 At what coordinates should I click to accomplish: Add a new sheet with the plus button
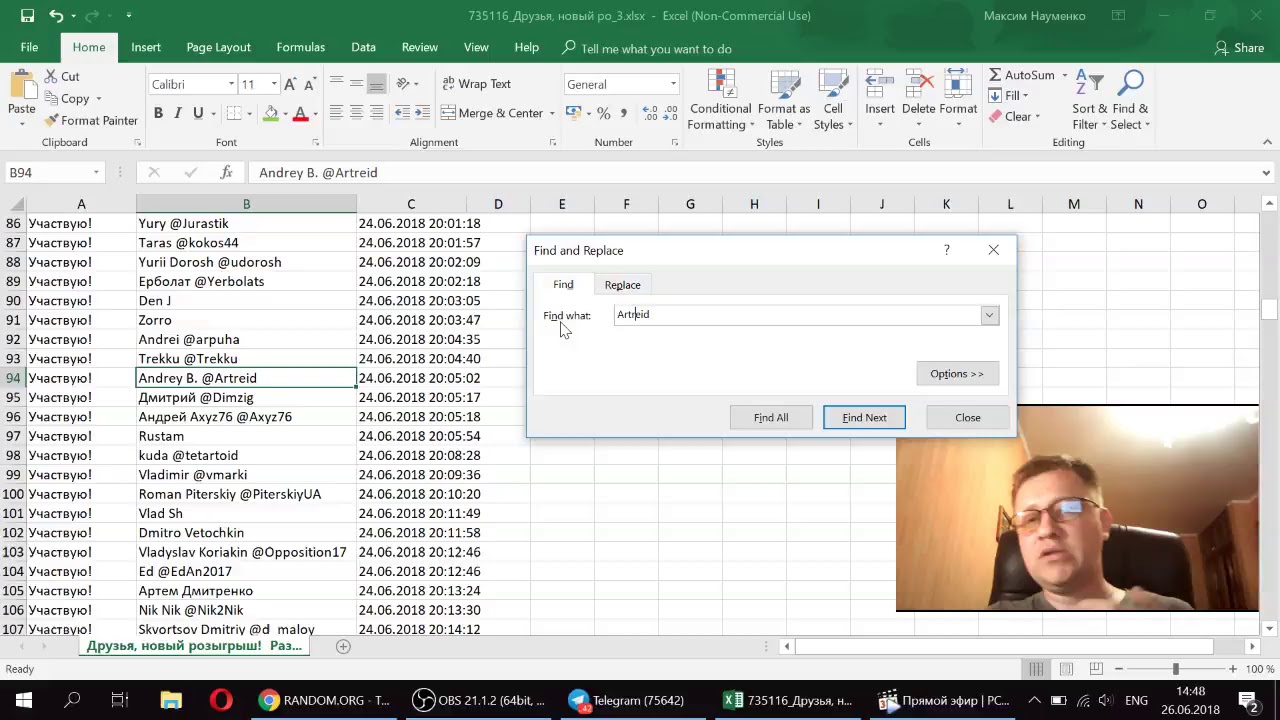click(x=343, y=646)
